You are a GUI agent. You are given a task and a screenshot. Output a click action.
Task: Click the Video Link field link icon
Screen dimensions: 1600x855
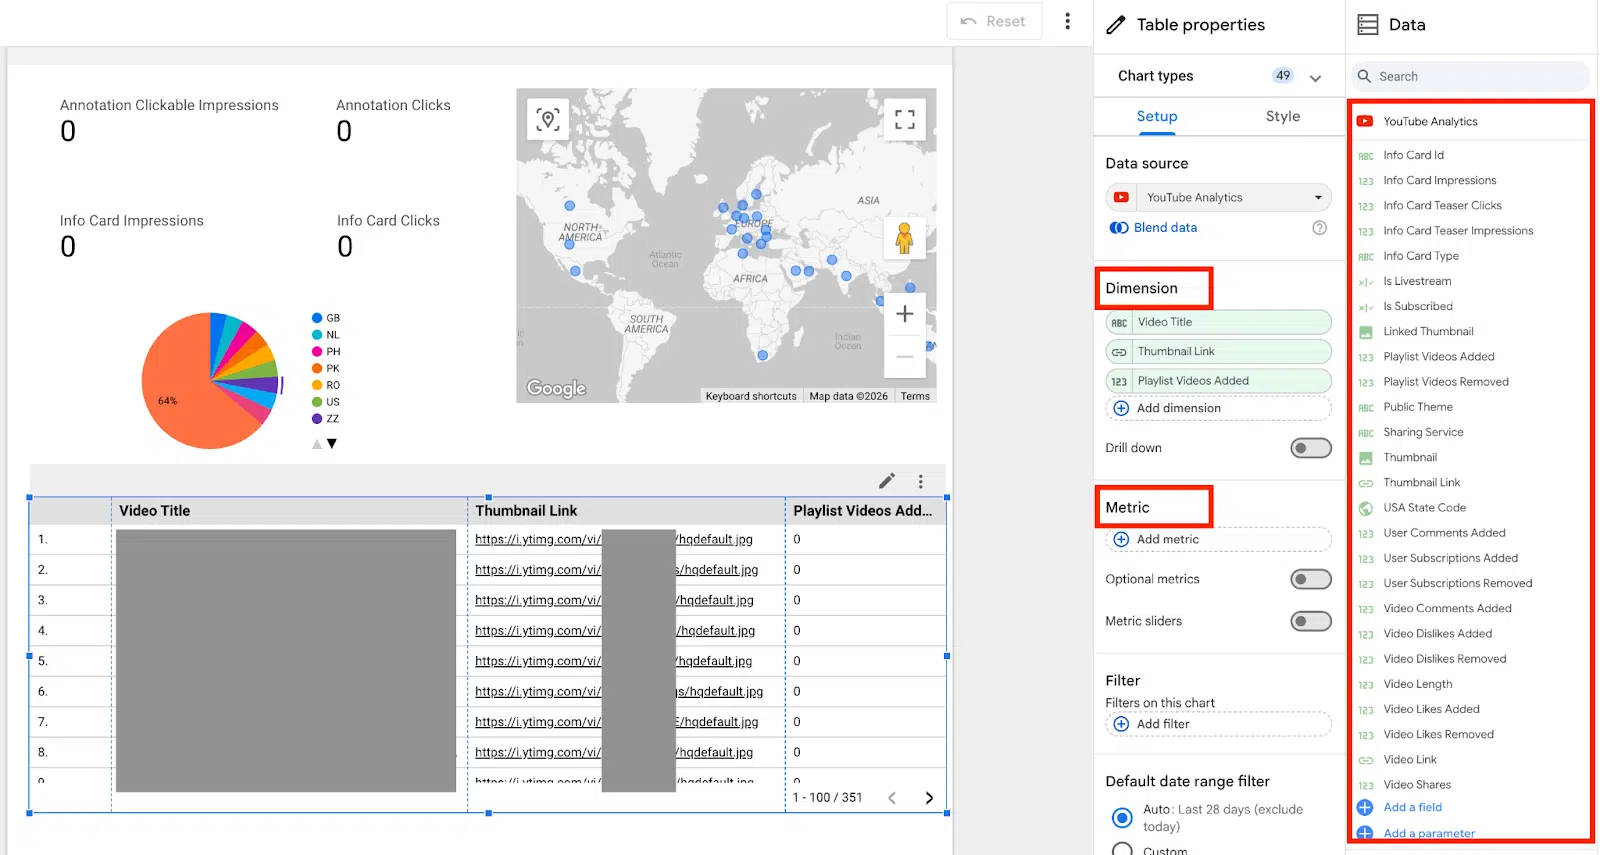click(1365, 760)
